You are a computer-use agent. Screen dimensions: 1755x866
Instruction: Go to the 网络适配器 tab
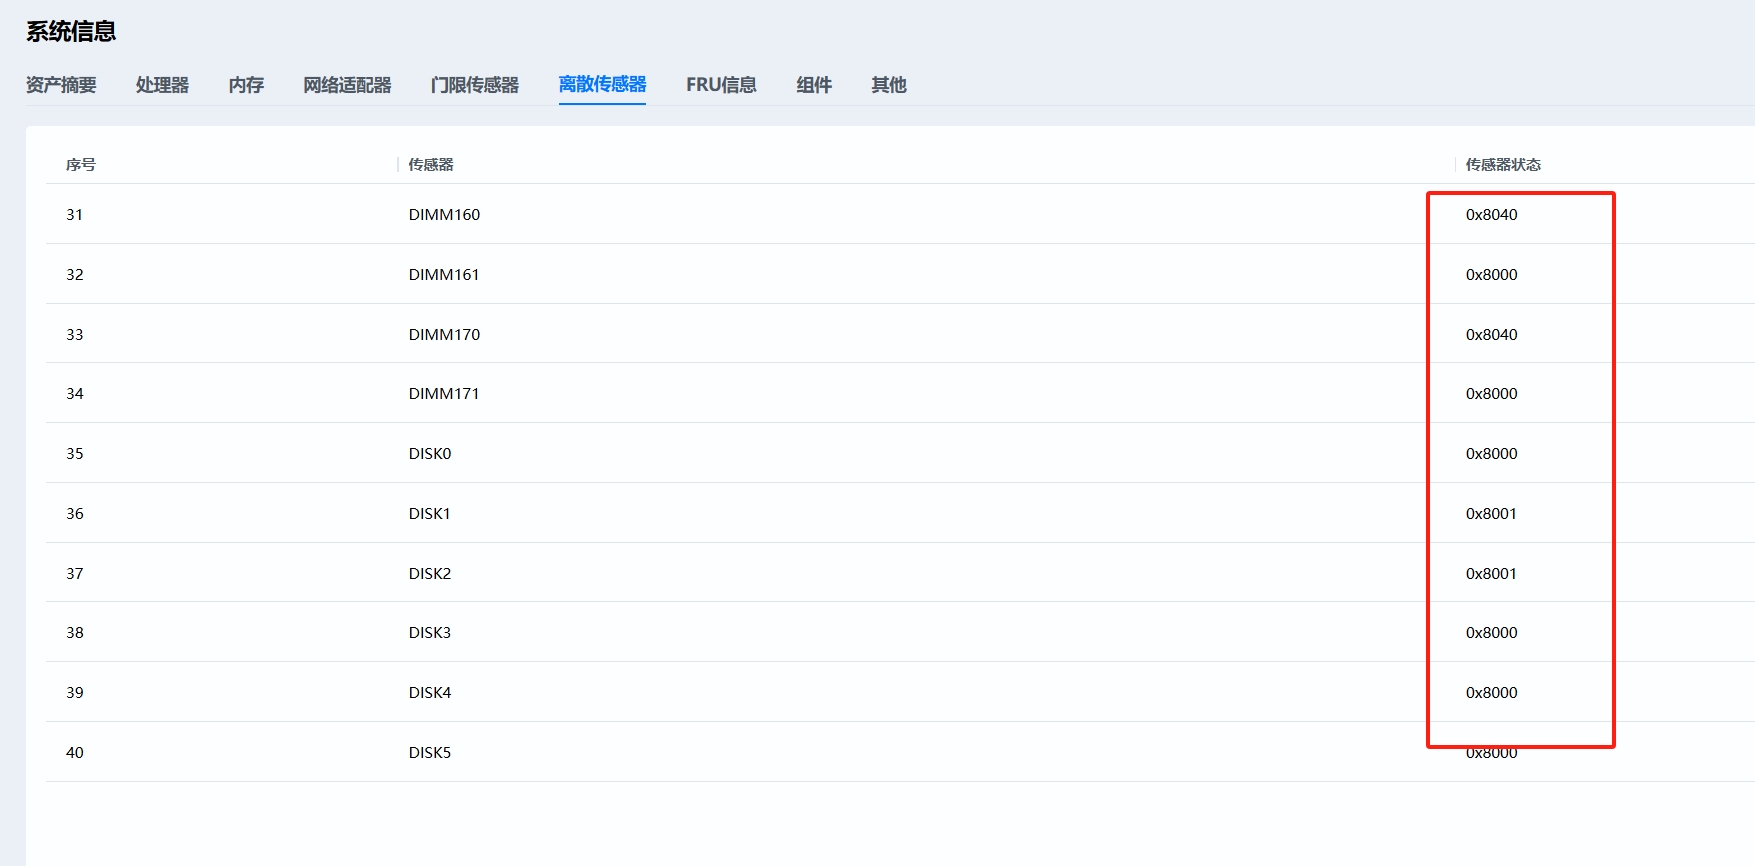pos(347,85)
